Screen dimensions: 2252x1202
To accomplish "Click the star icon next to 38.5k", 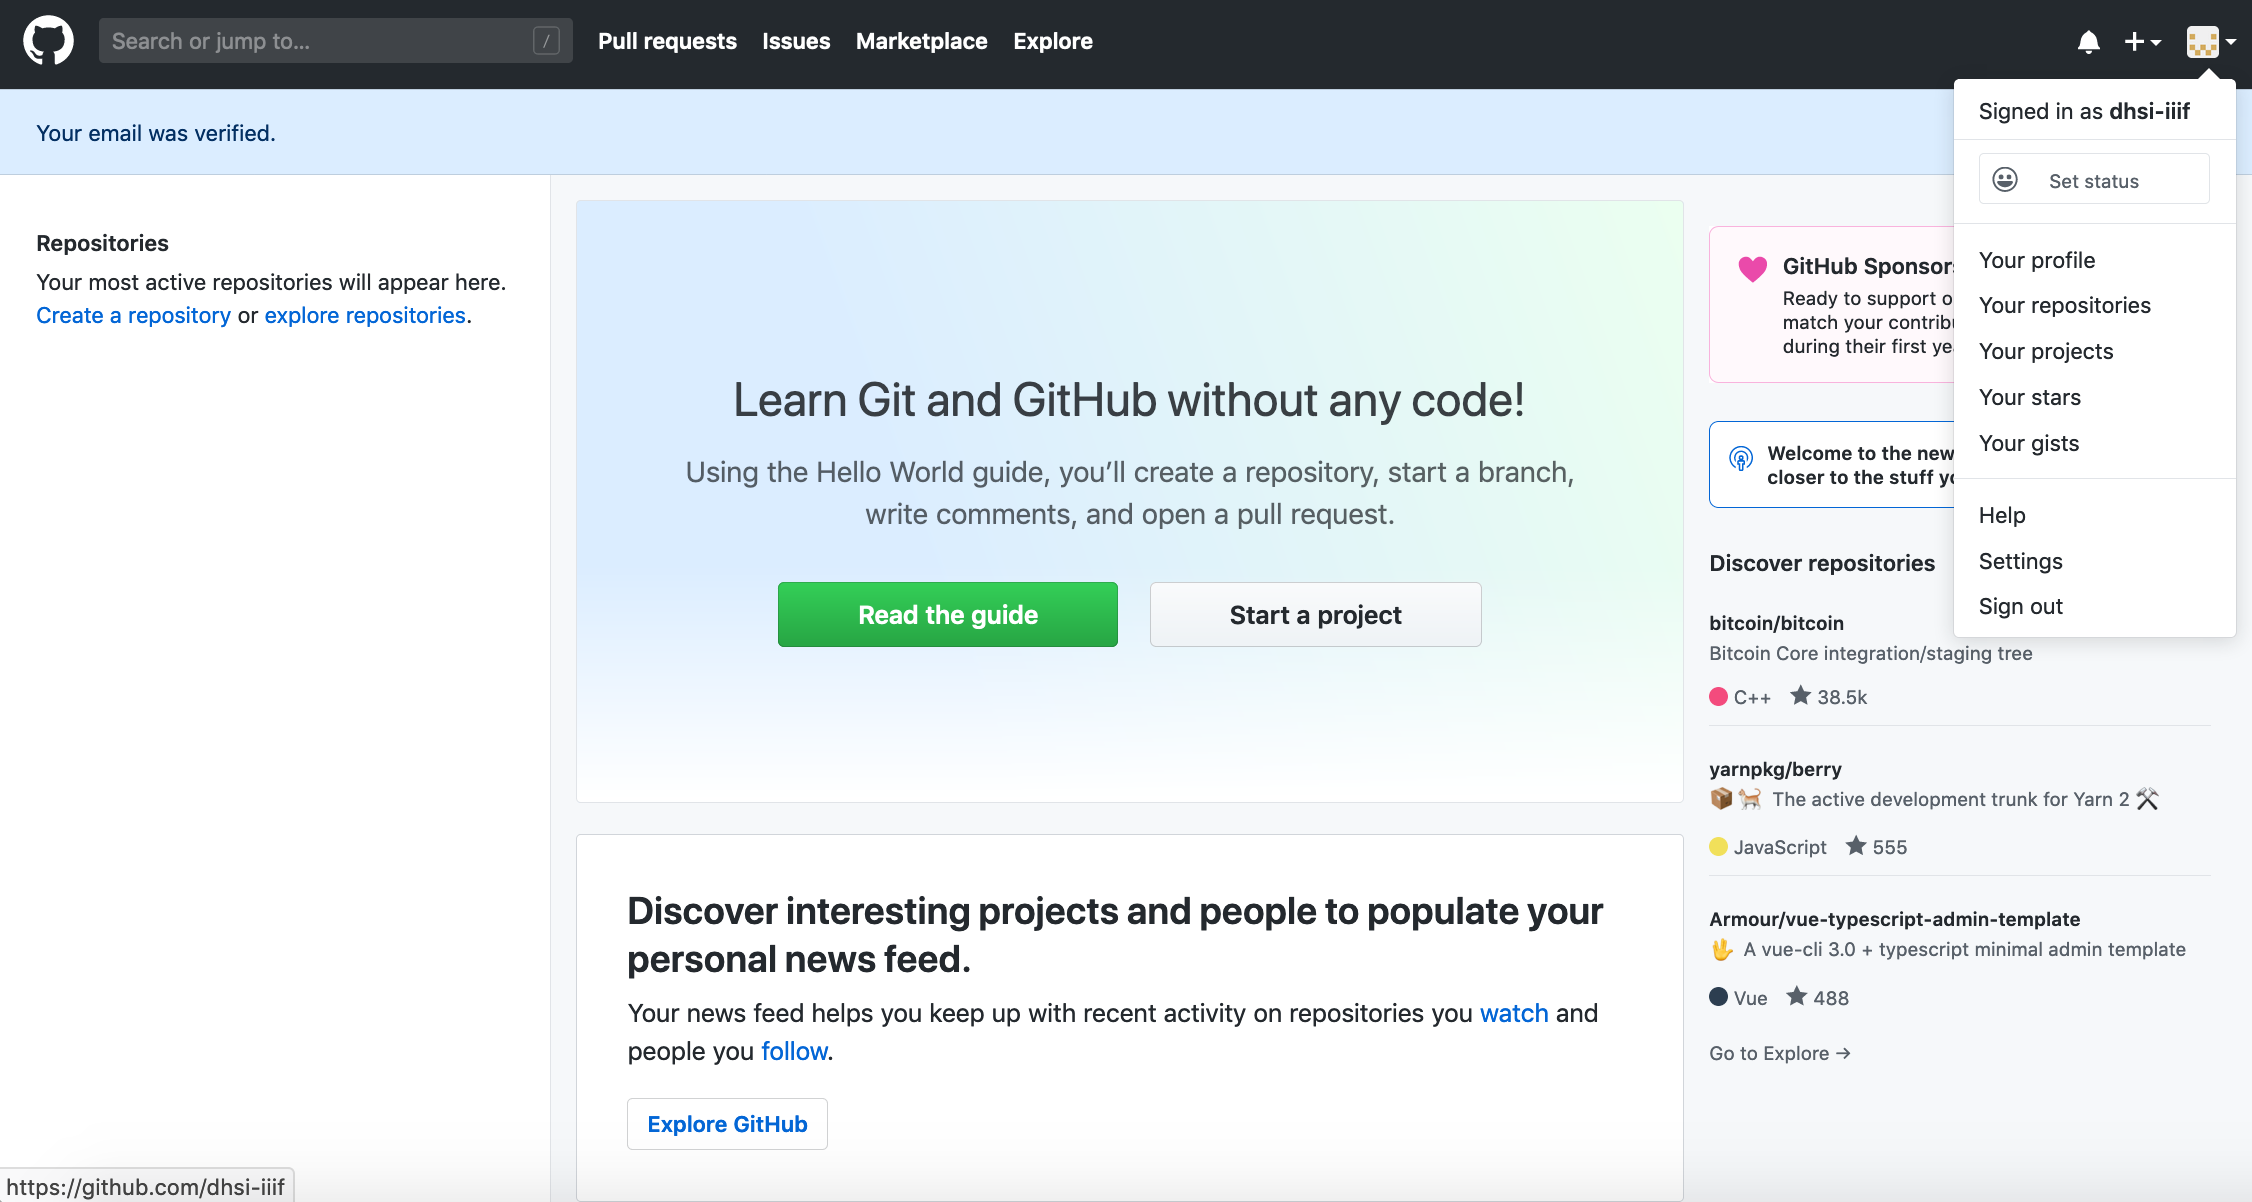I will 1800,695.
